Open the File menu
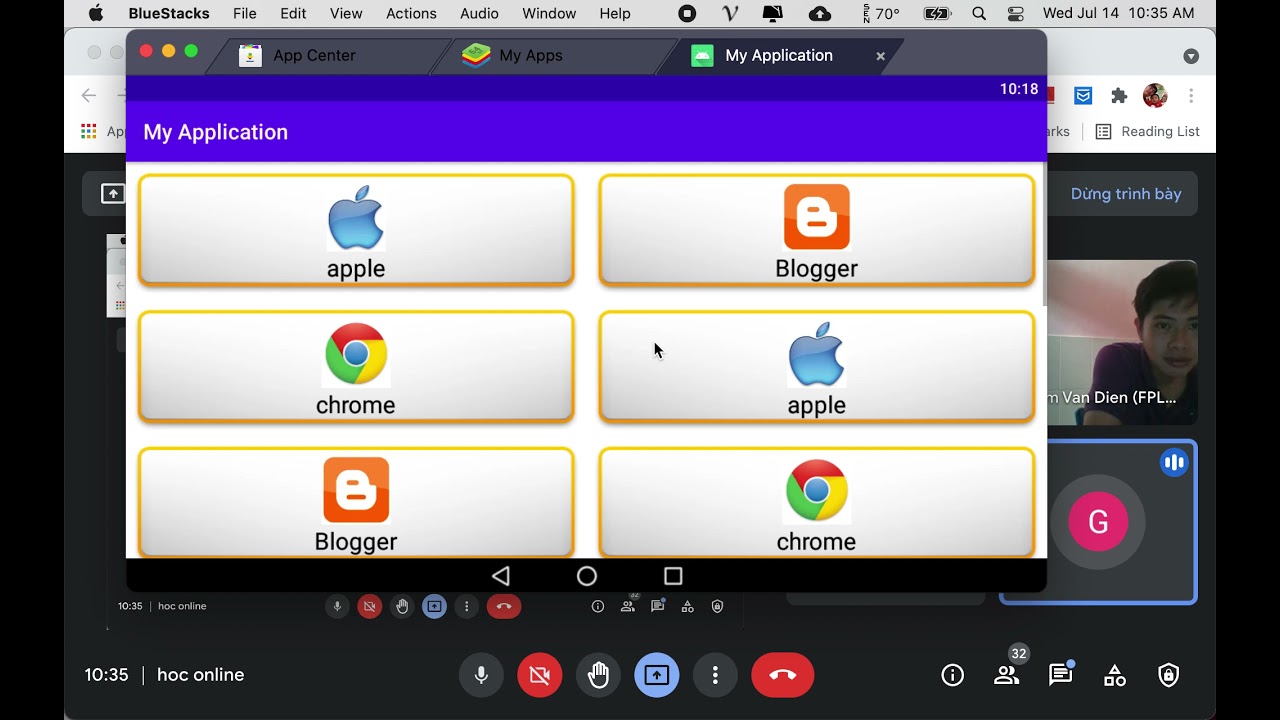 click(244, 13)
